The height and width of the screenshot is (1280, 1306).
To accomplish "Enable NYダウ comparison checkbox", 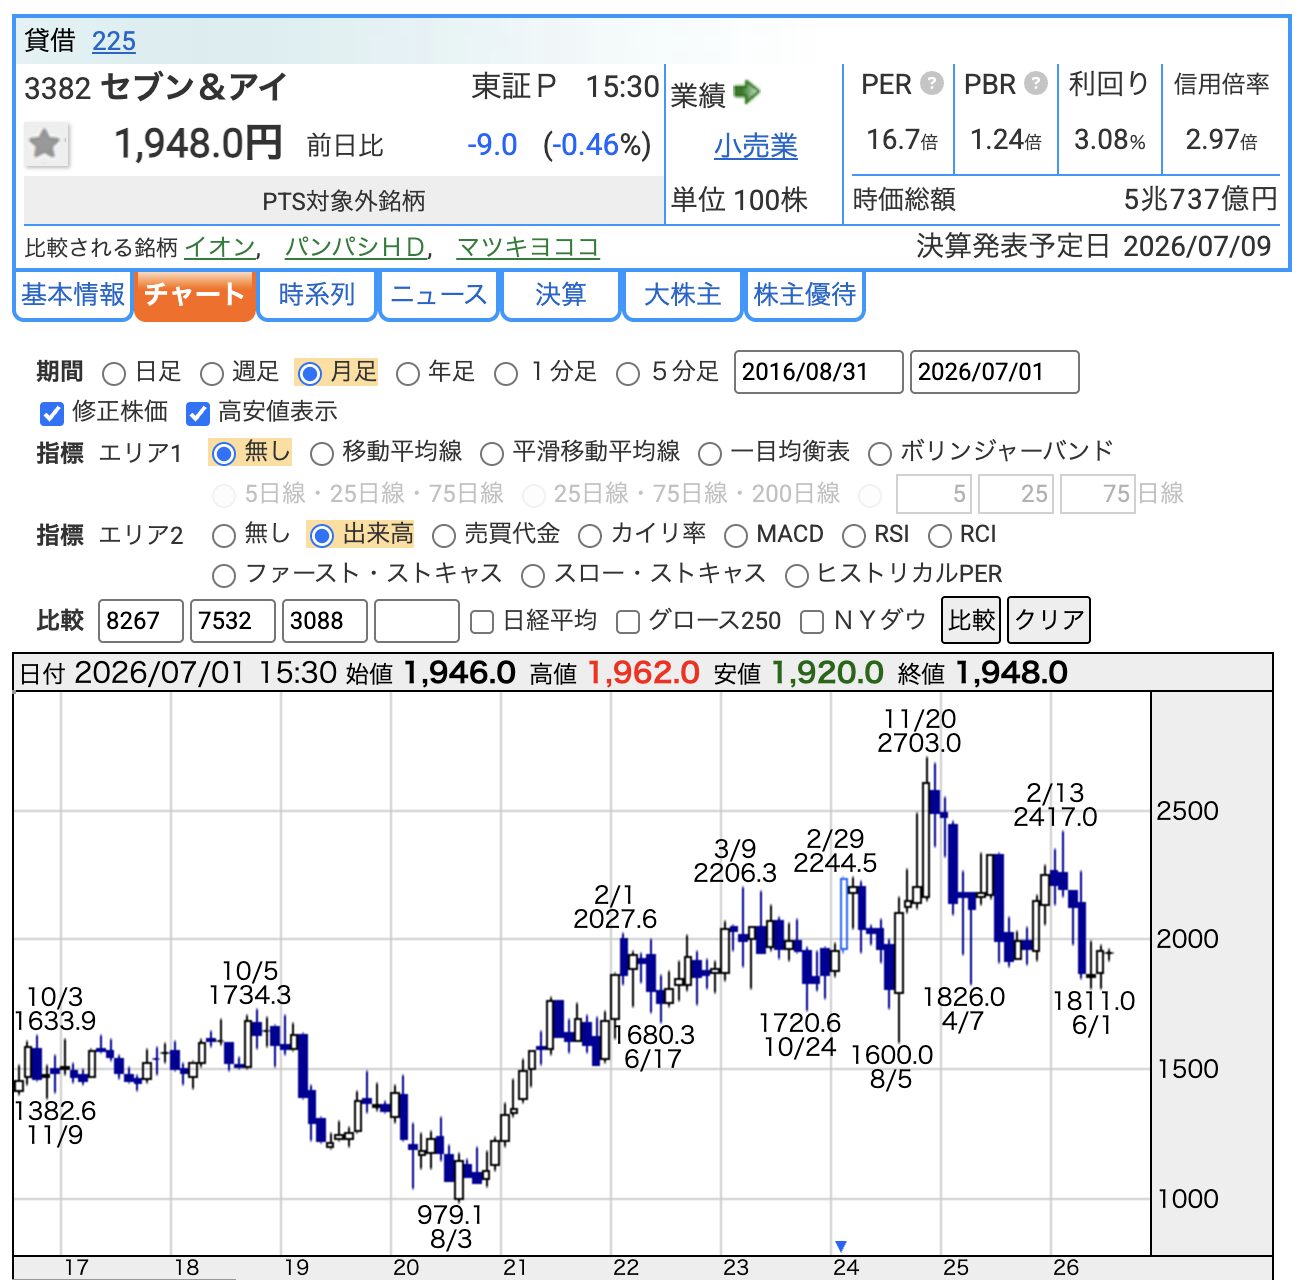I will tap(812, 622).
